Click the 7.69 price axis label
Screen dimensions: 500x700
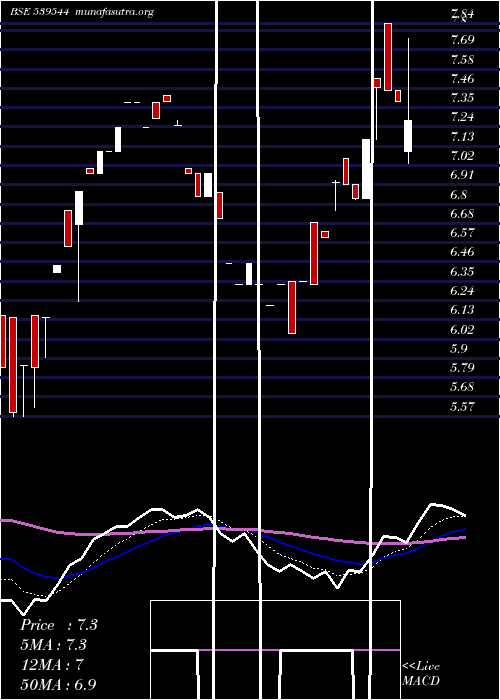462,40
